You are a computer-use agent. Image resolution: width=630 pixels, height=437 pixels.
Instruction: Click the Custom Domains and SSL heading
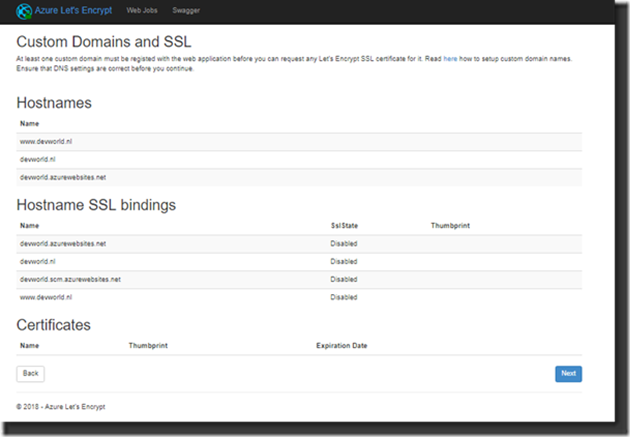pos(104,42)
